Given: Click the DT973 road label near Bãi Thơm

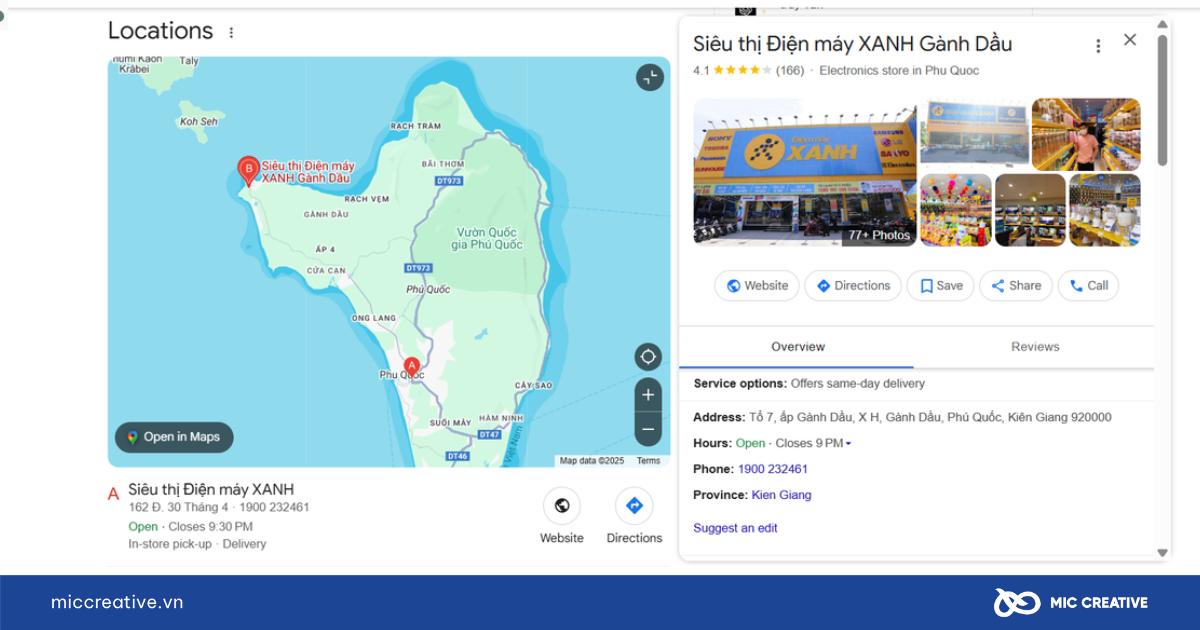Looking at the screenshot, I should click(x=449, y=181).
